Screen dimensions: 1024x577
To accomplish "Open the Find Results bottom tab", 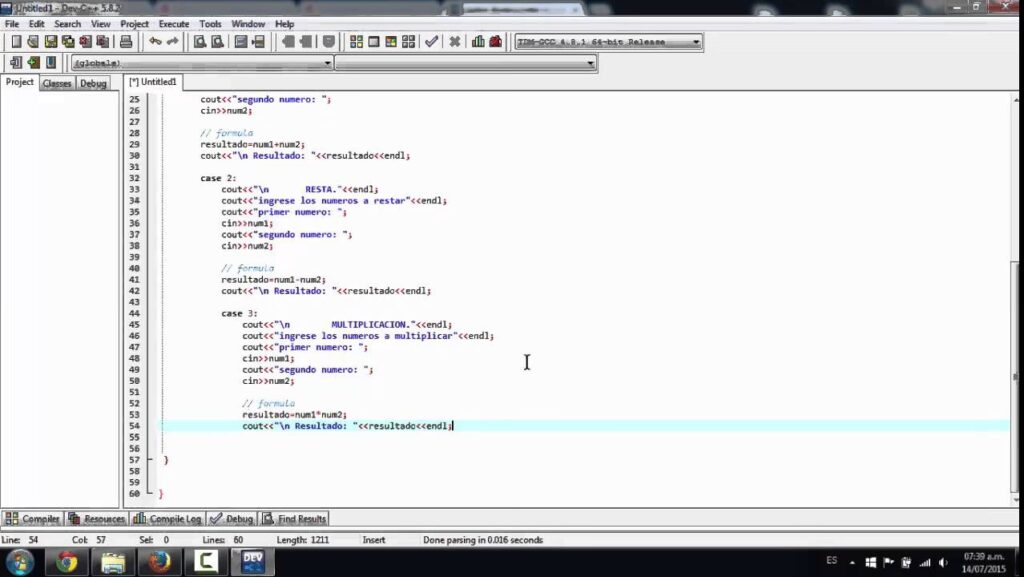I will click(x=295, y=519).
